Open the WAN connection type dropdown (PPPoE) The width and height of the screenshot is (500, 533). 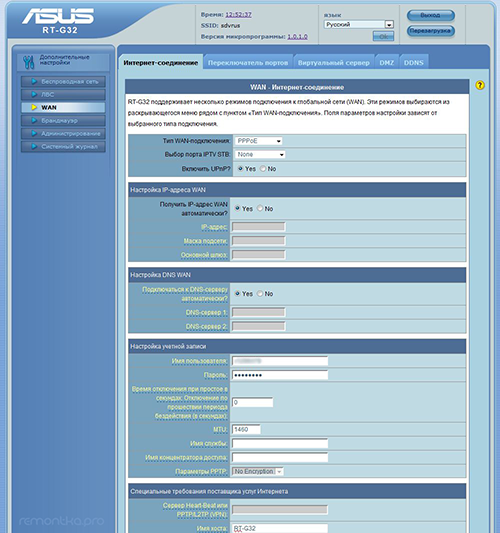(259, 141)
